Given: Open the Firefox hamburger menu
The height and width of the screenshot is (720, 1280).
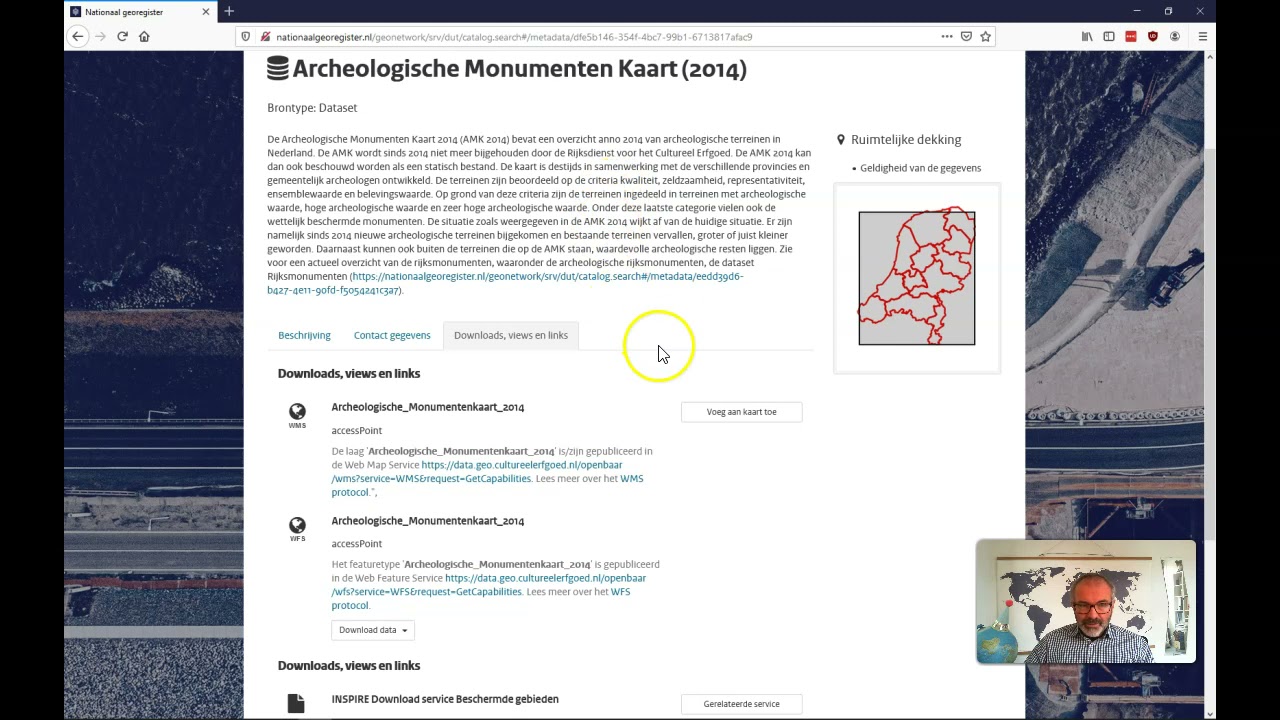Looking at the screenshot, I should (1203, 36).
